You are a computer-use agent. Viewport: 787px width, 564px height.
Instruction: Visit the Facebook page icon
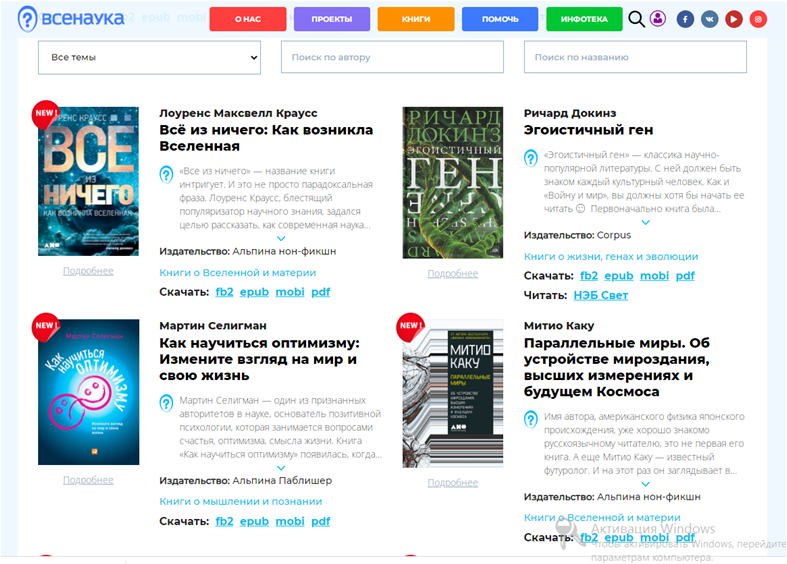pyautogui.click(x=685, y=19)
